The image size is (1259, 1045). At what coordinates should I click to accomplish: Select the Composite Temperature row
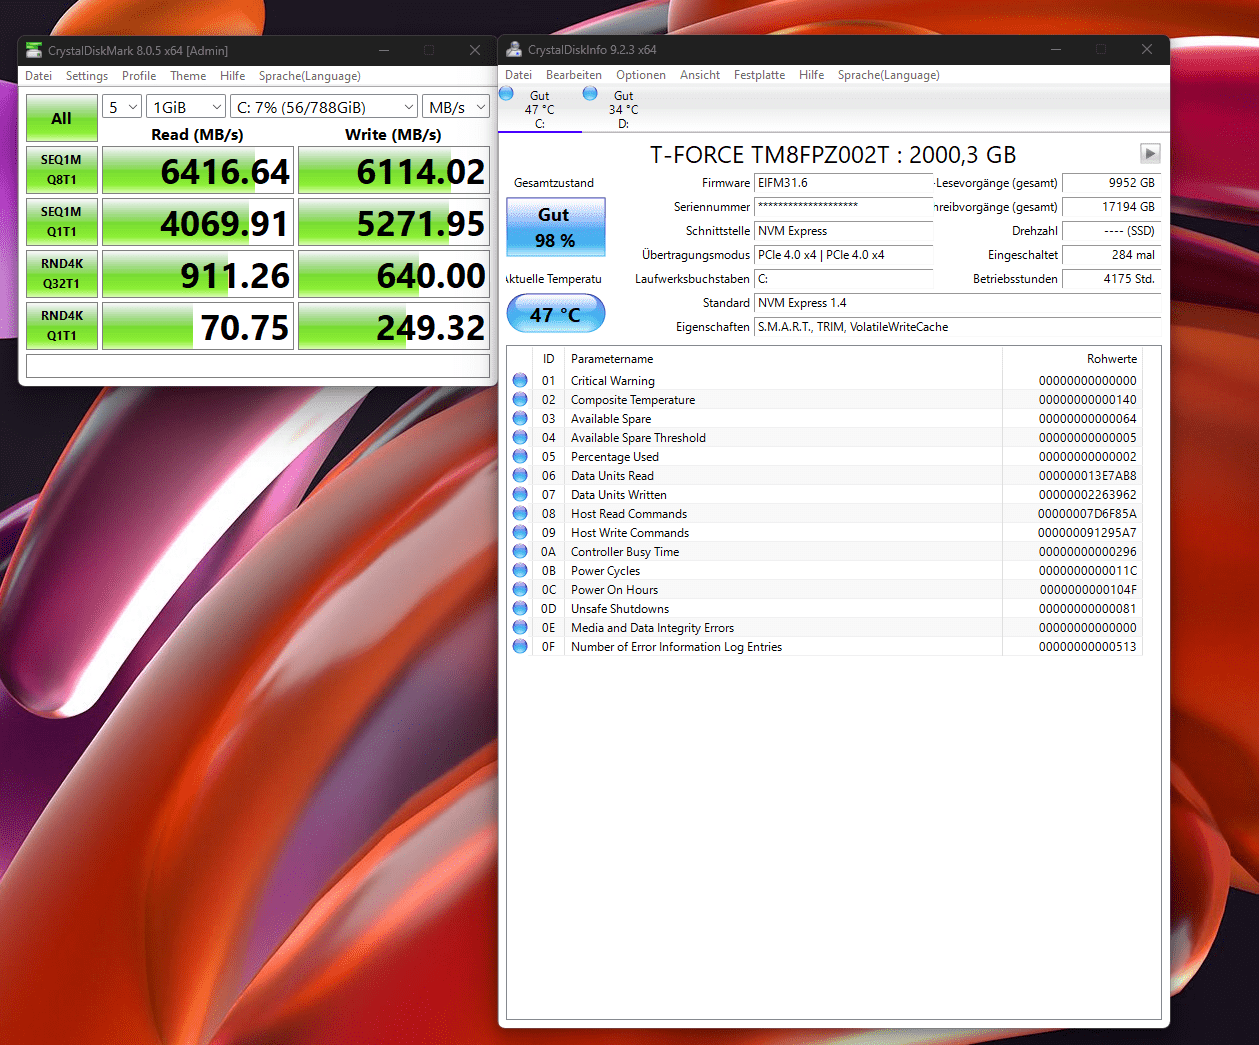(825, 400)
